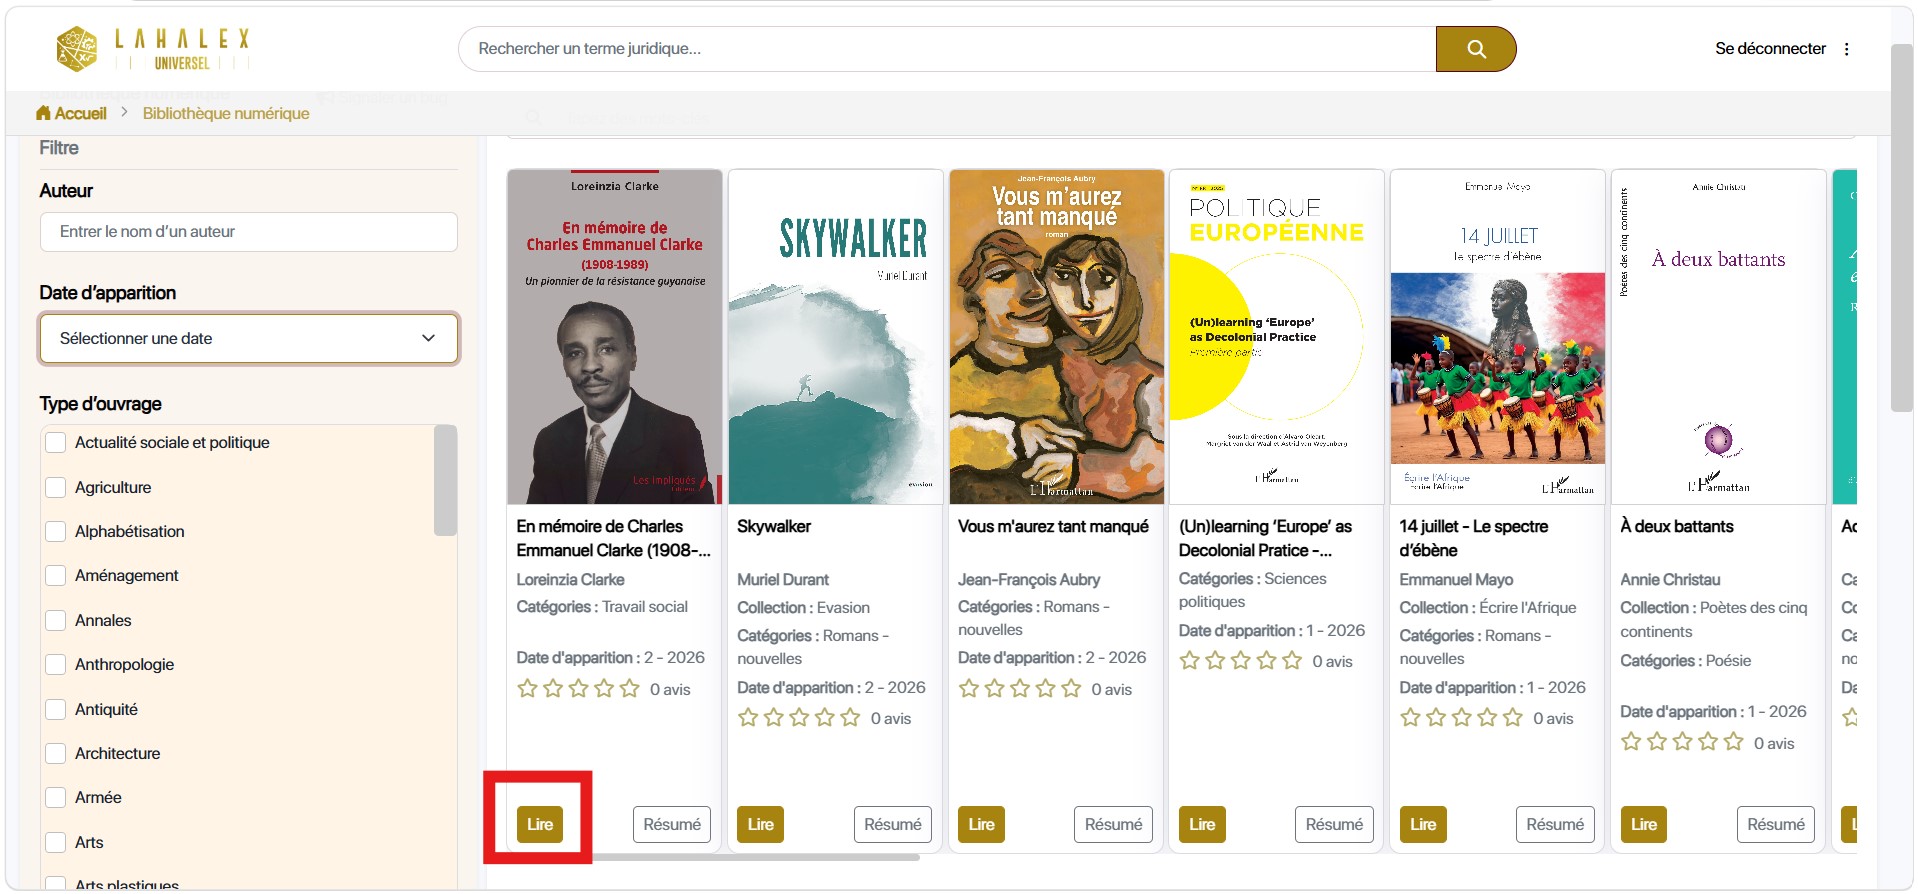Go to Accueil in the breadcrumb

80,113
